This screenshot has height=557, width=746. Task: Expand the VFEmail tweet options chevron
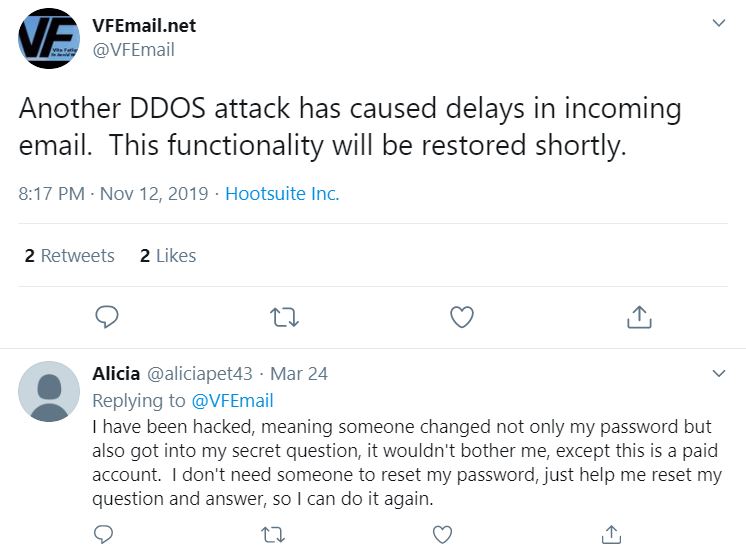[x=718, y=23]
